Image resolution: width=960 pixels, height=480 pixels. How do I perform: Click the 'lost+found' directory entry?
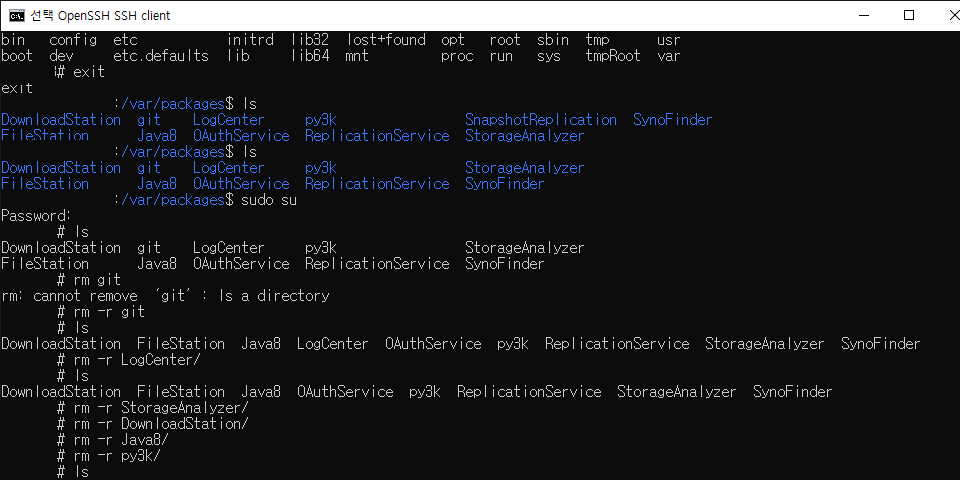pyautogui.click(x=386, y=40)
